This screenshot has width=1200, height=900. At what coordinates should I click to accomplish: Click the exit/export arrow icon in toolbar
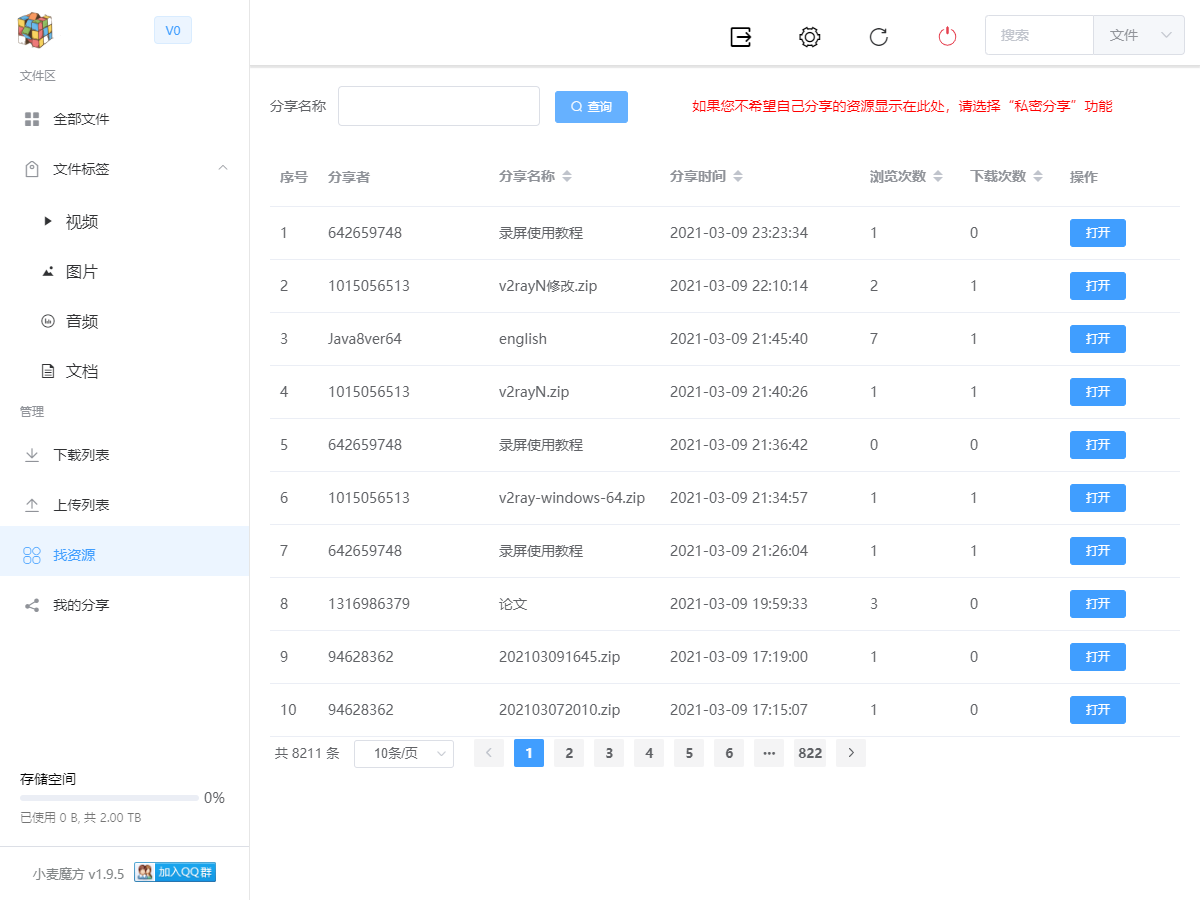pos(740,36)
